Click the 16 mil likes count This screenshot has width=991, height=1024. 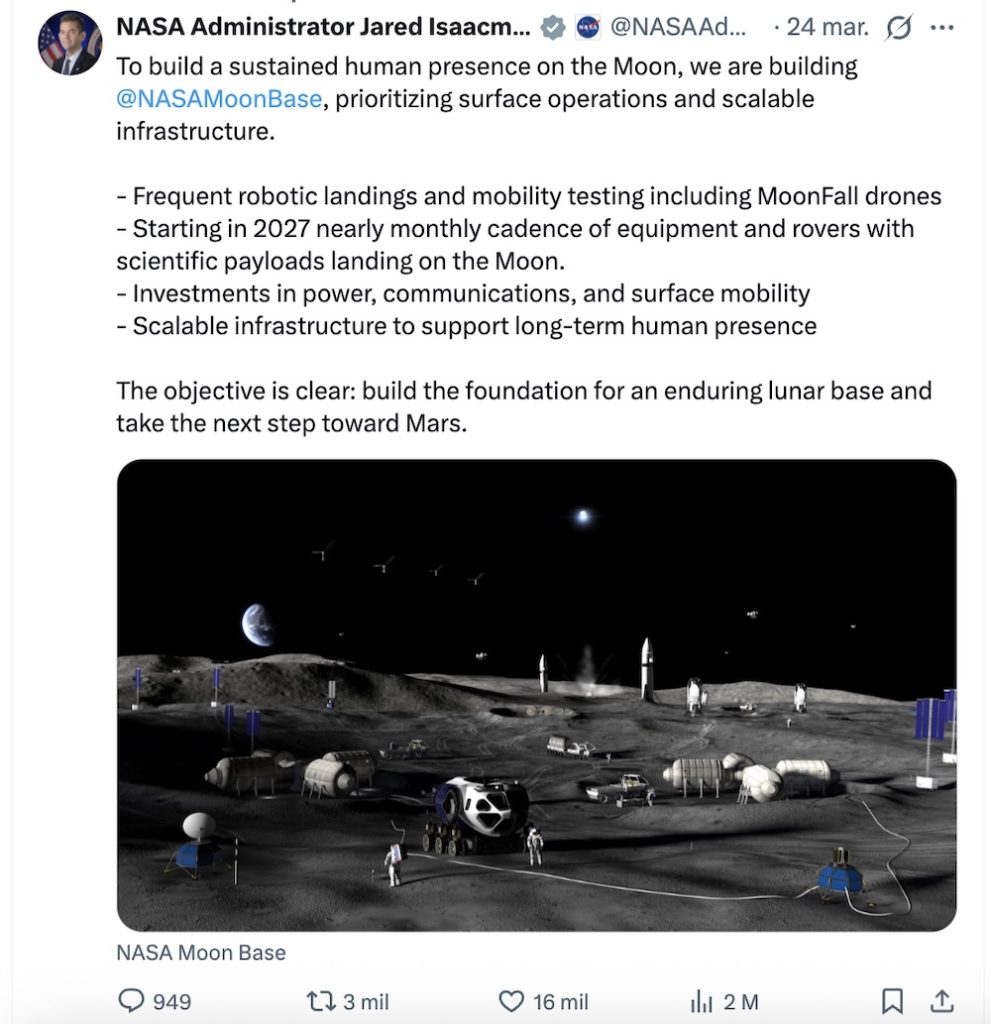[x=560, y=1000]
